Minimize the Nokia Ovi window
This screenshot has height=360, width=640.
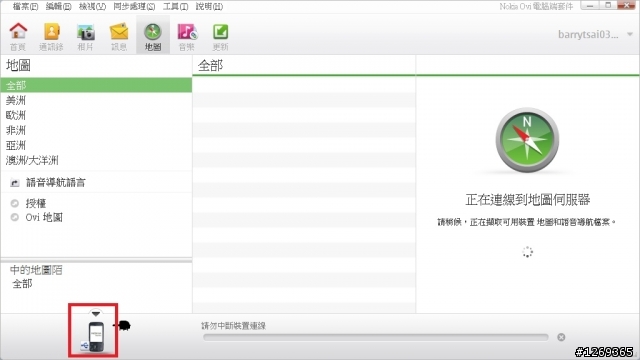coord(591,5)
